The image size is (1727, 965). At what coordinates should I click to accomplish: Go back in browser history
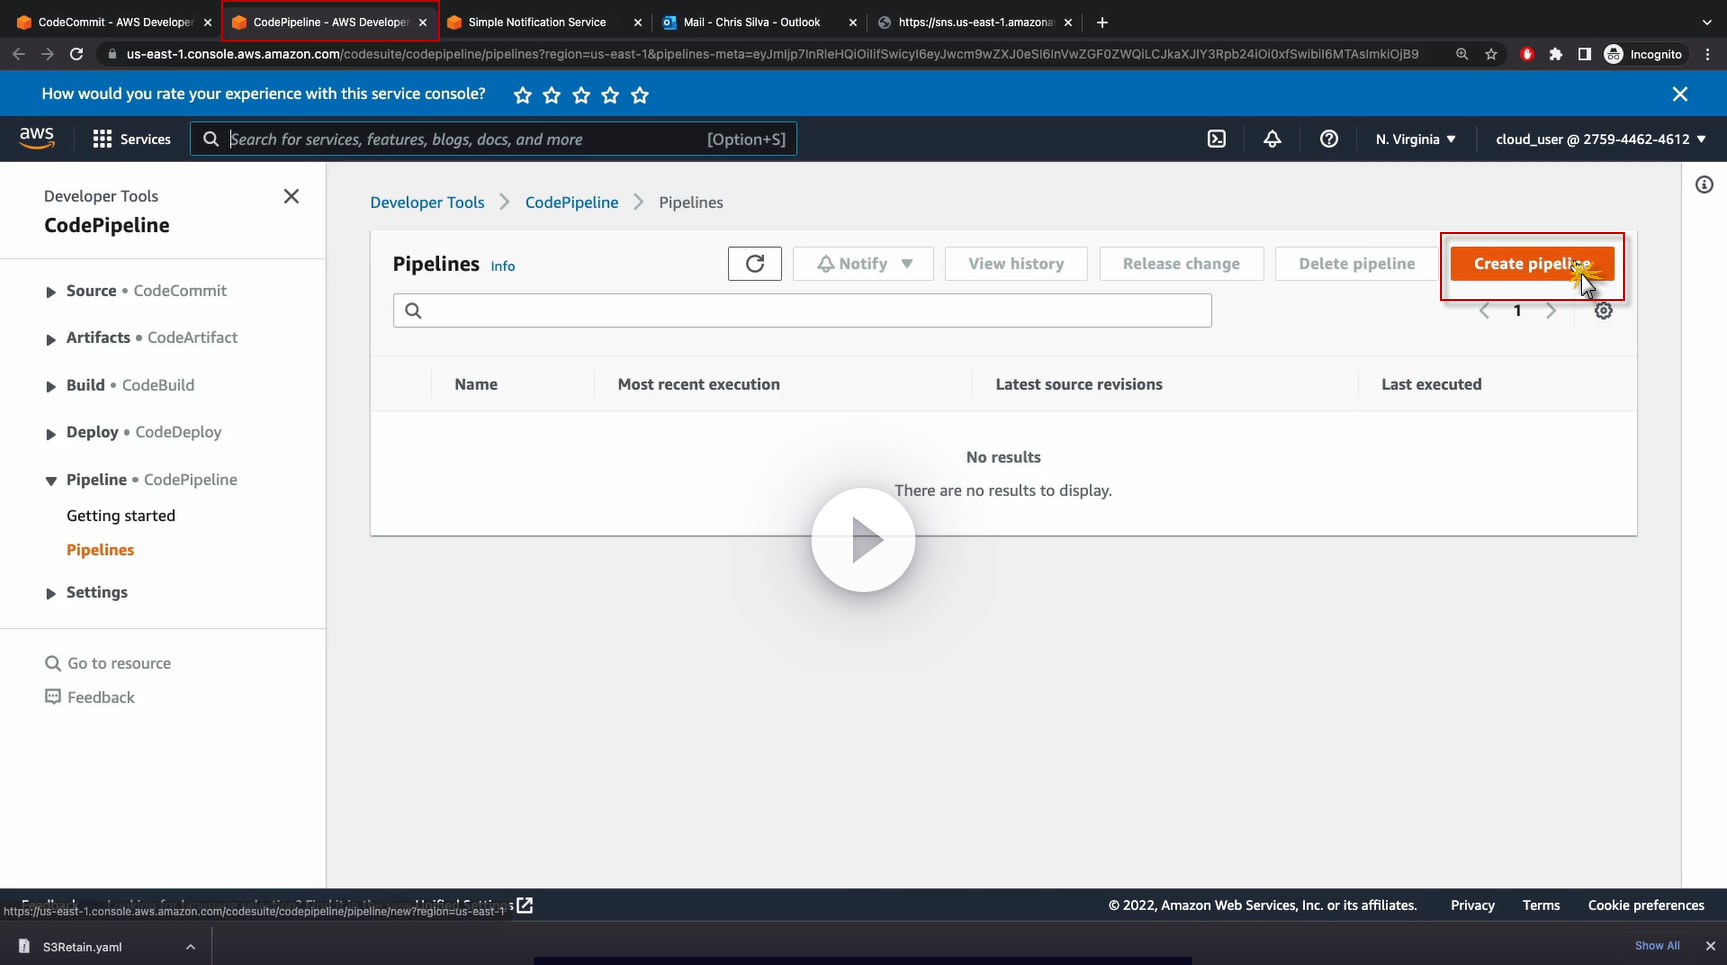[x=19, y=54]
